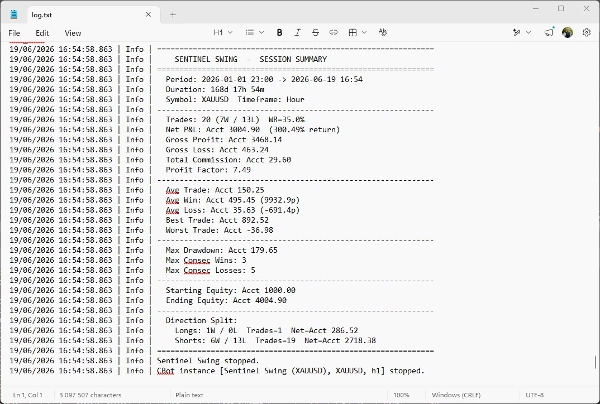Click the Total Commission line
Screen dimensions: 600x404
[228, 160]
